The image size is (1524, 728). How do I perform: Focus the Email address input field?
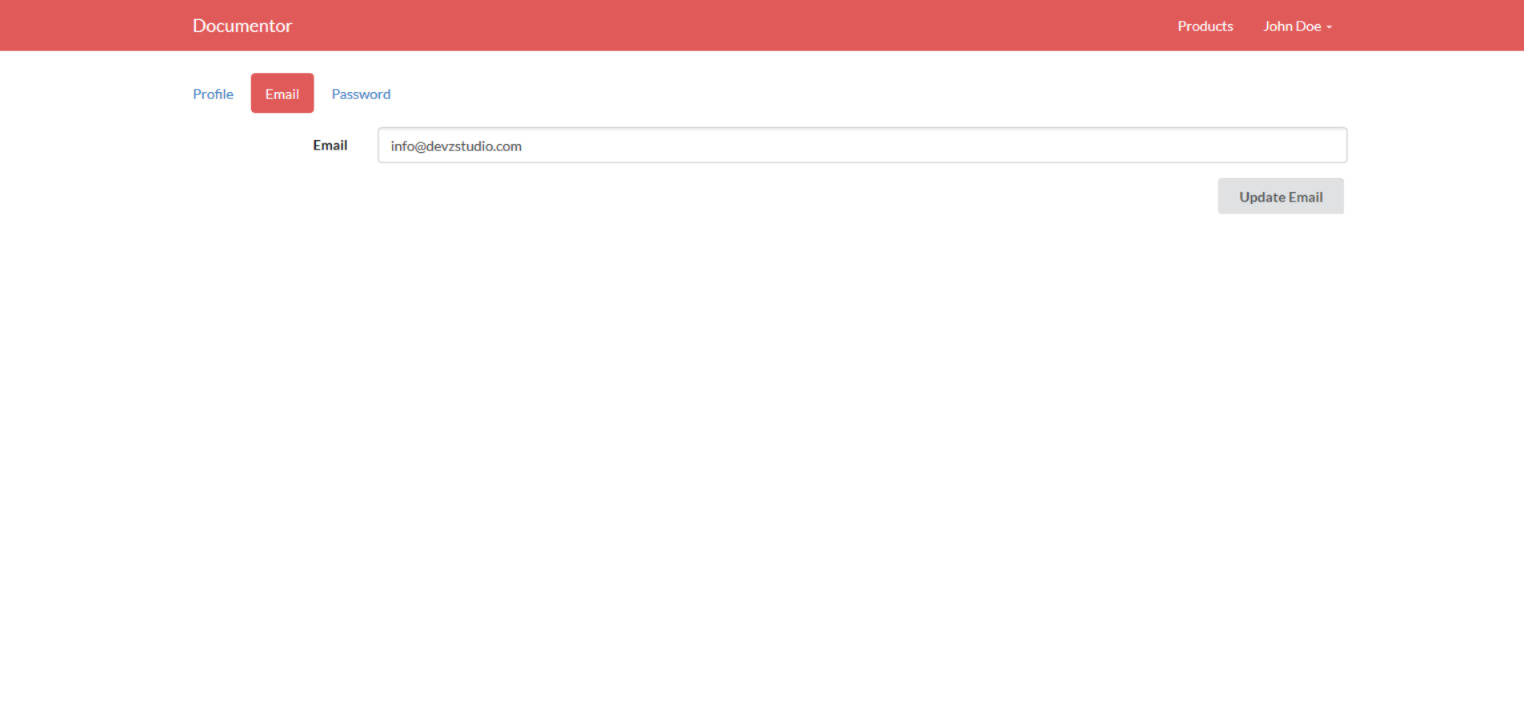point(862,145)
